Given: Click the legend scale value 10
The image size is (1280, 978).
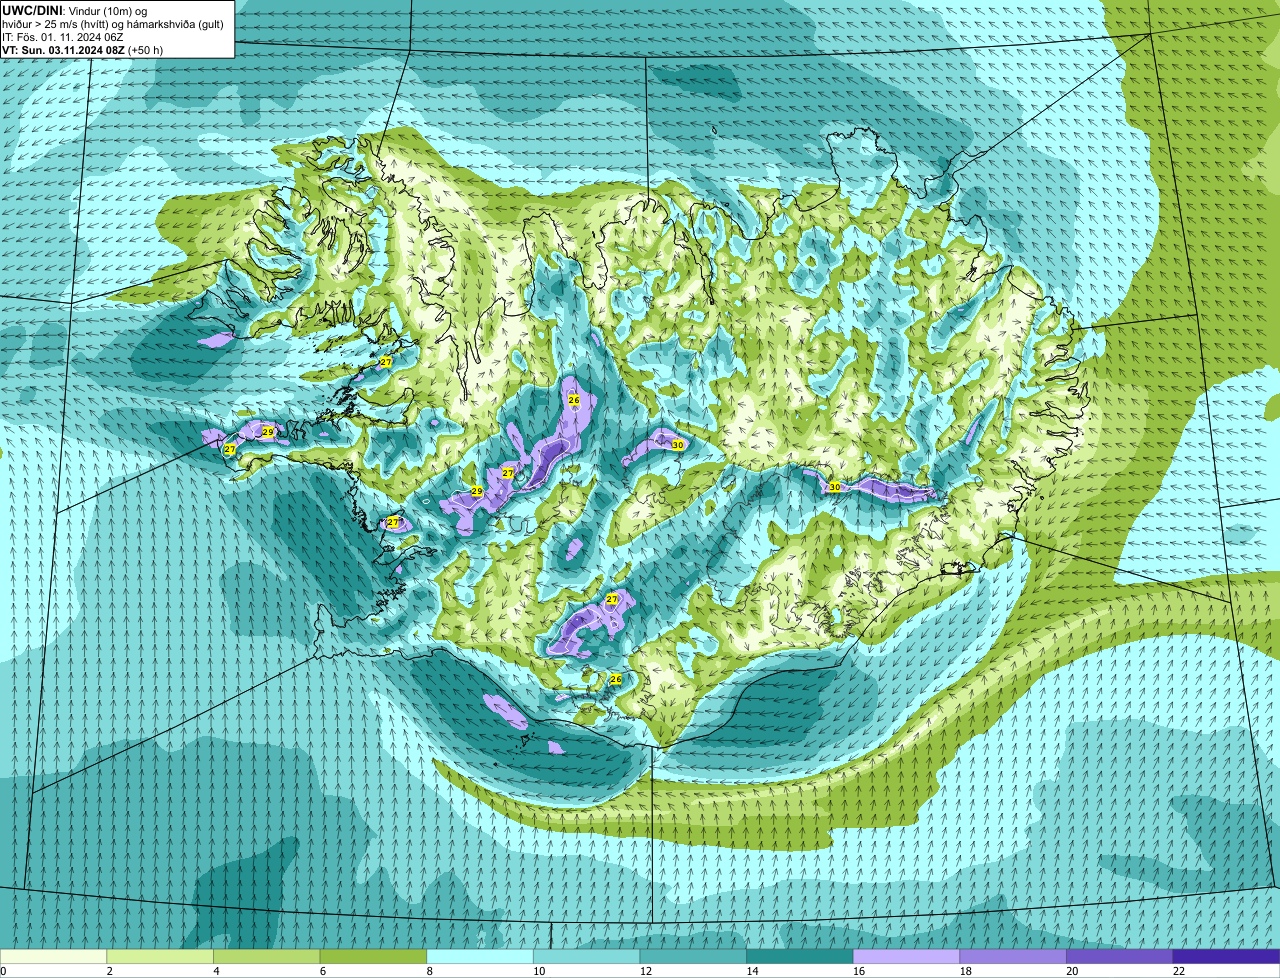Looking at the screenshot, I should pyautogui.click(x=539, y=971).
